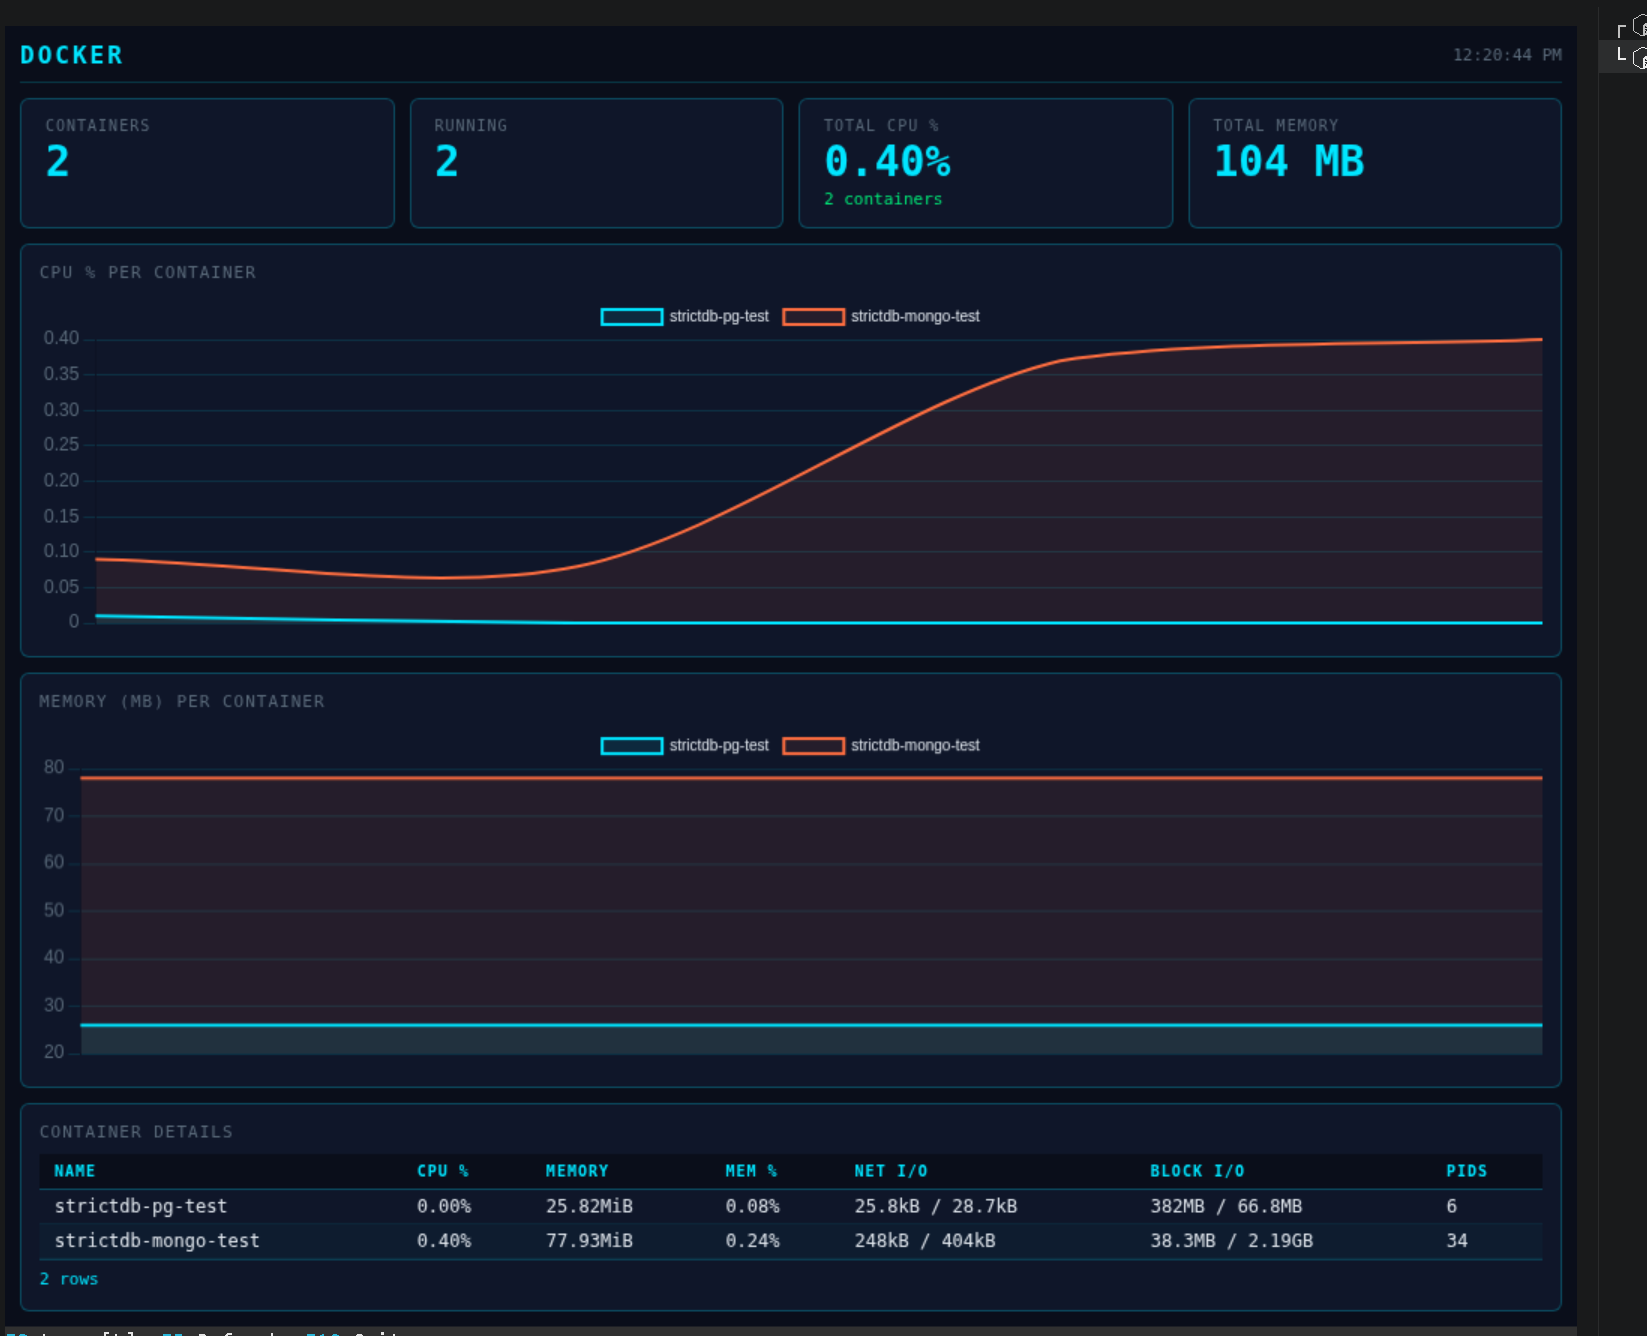
Task: Select the RUNNING summary card
Action: [x=596, y=163]
